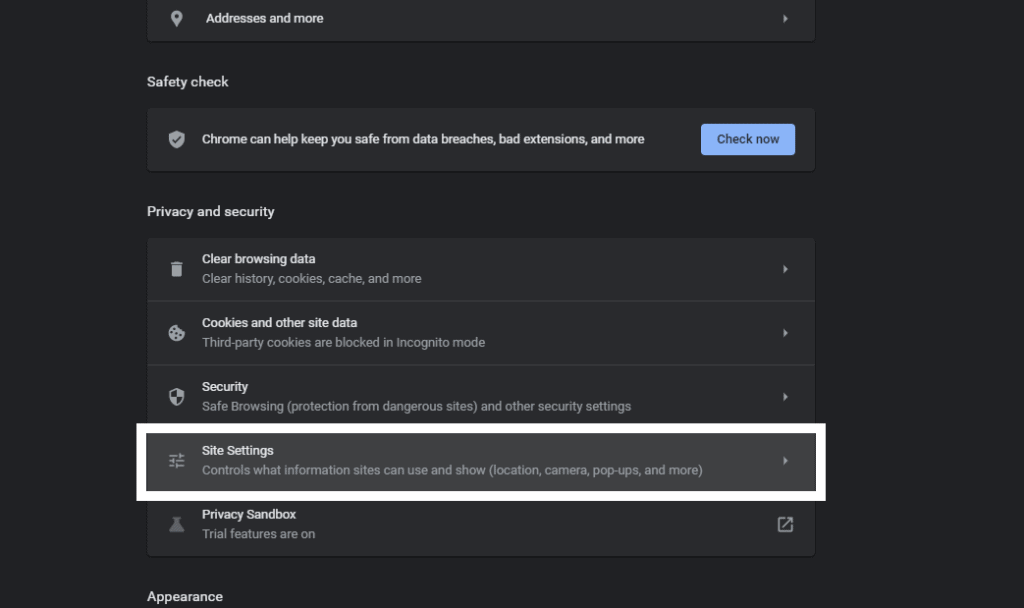This screenshot has height=608, width=1024.
Task: Click the Safety check section title
Action: [187, 81]
